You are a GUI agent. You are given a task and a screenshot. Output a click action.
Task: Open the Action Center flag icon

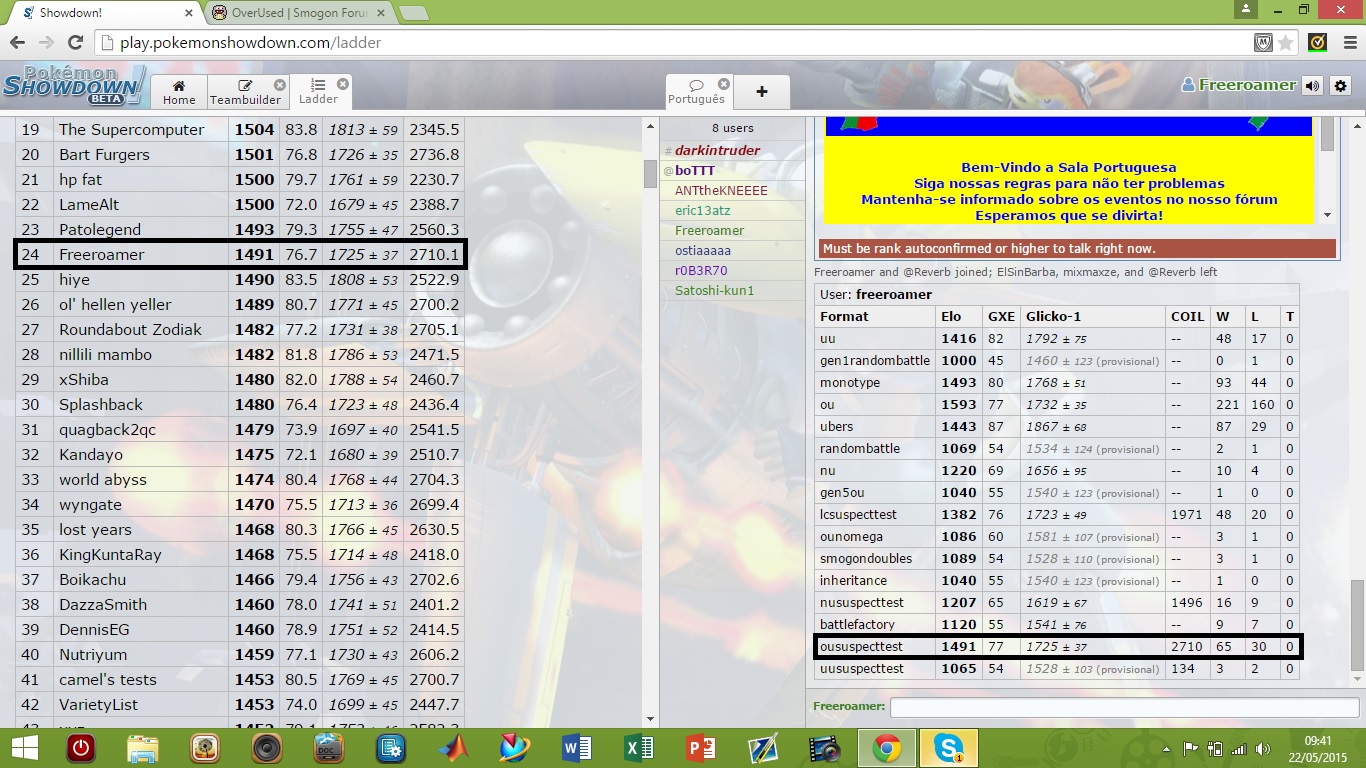coord(1192,748)
